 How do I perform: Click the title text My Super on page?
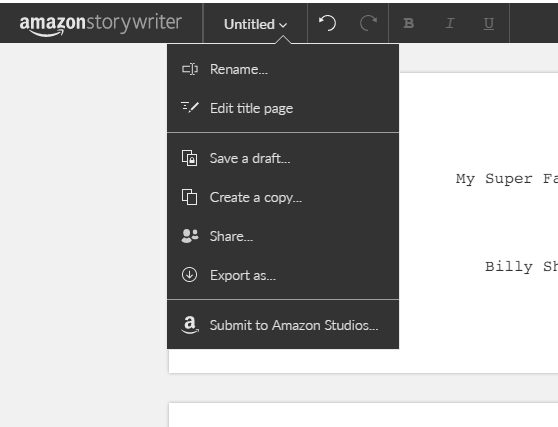click(x=494, y=178)
